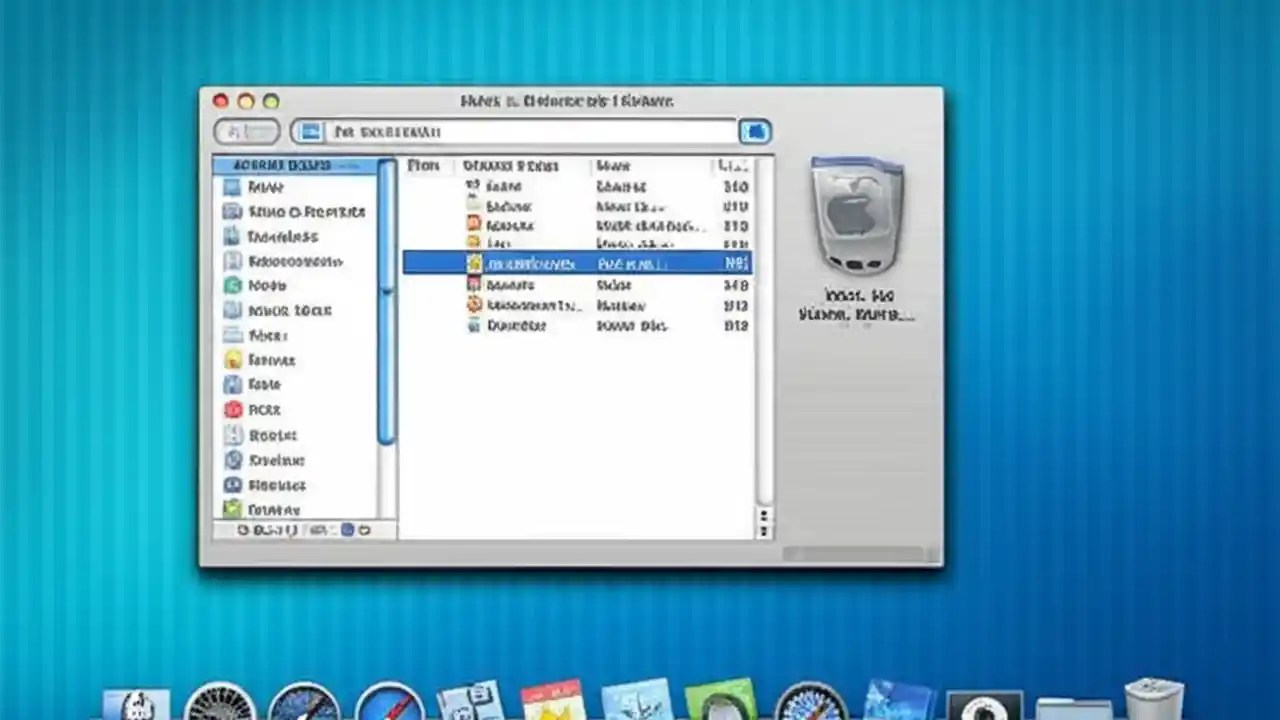Select the red circular icon in the sidebar
Screen dimensions: 1280x720
click(233, 409)
